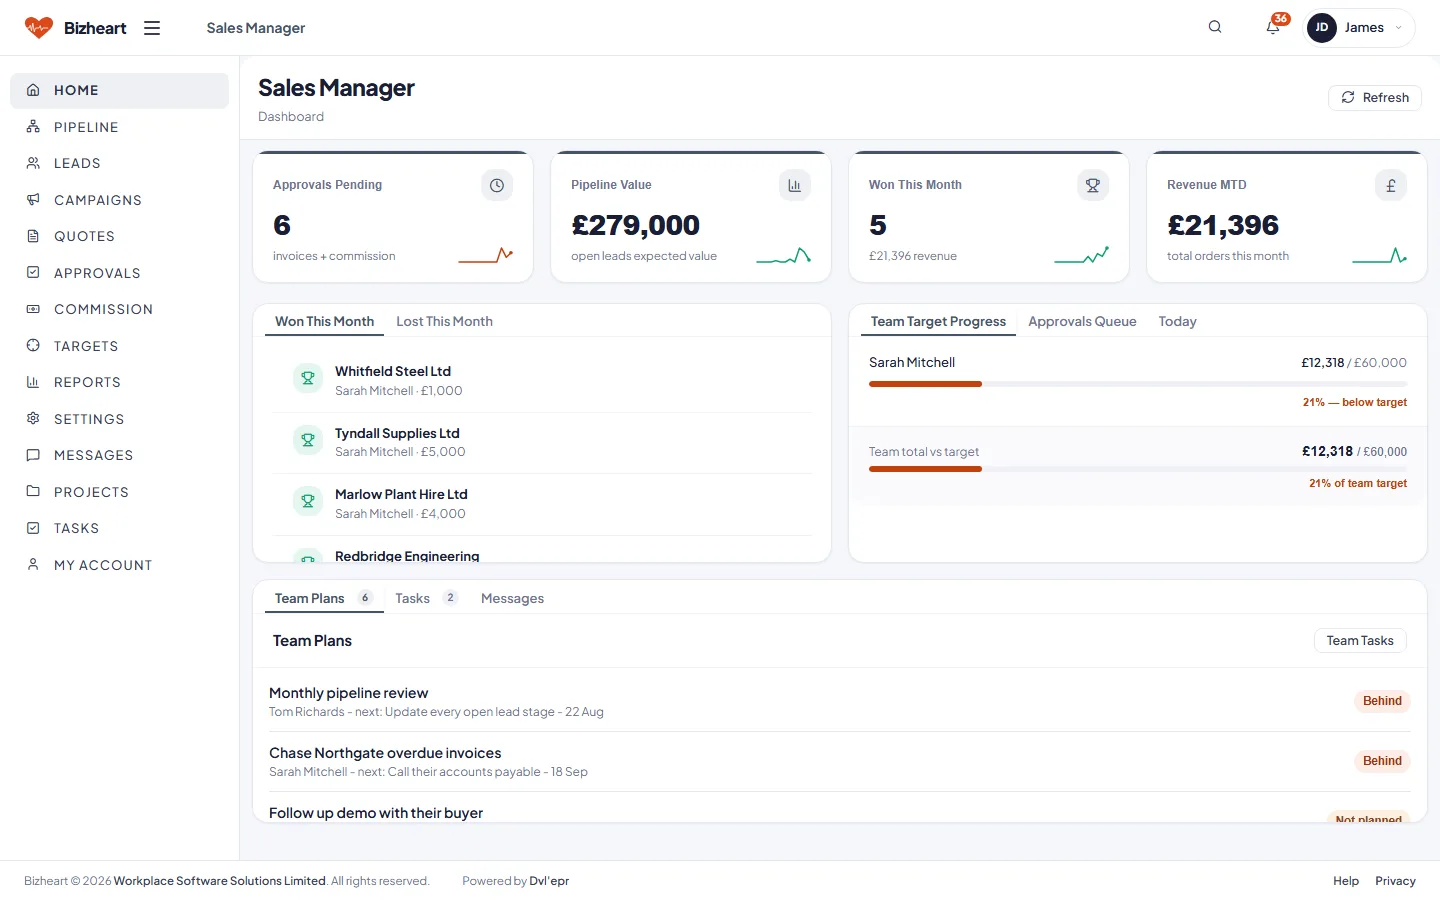Click the Bizheart heart logo
Image resolution: width=1440 pixels, height=900 pixels.
click(x=39, y=28)
